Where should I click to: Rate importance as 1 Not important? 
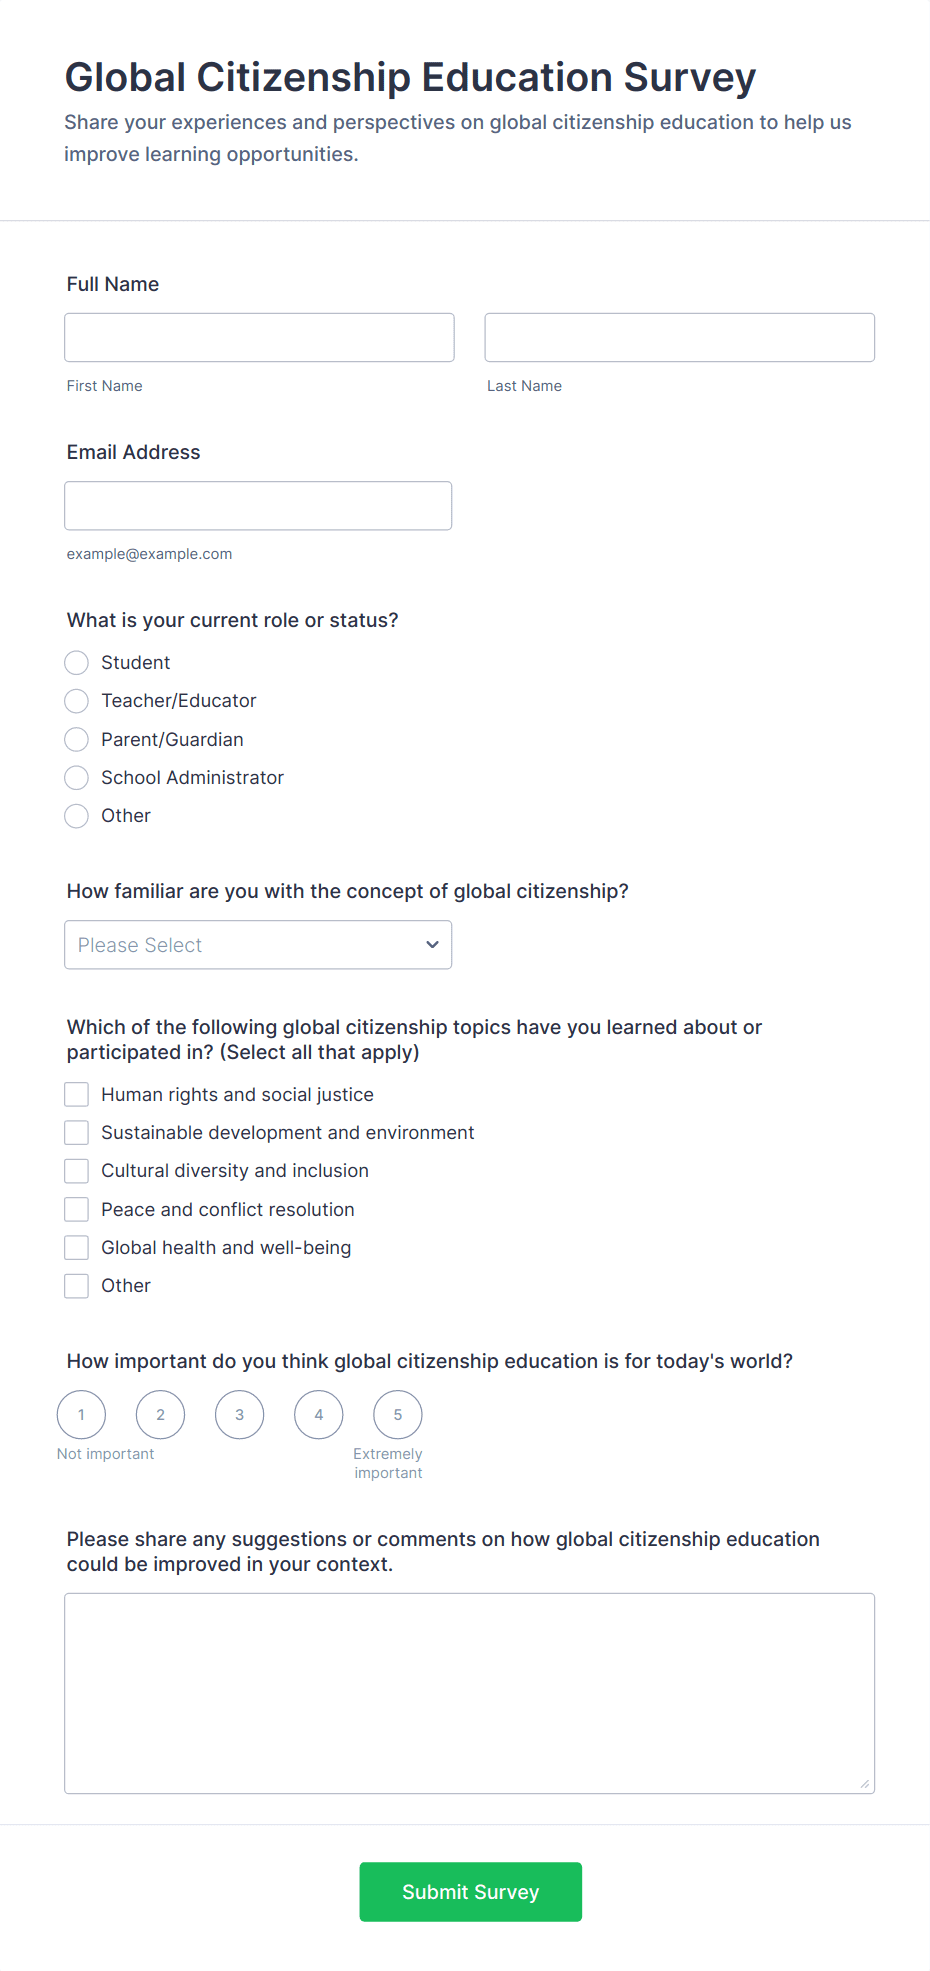click(81, 1415)
